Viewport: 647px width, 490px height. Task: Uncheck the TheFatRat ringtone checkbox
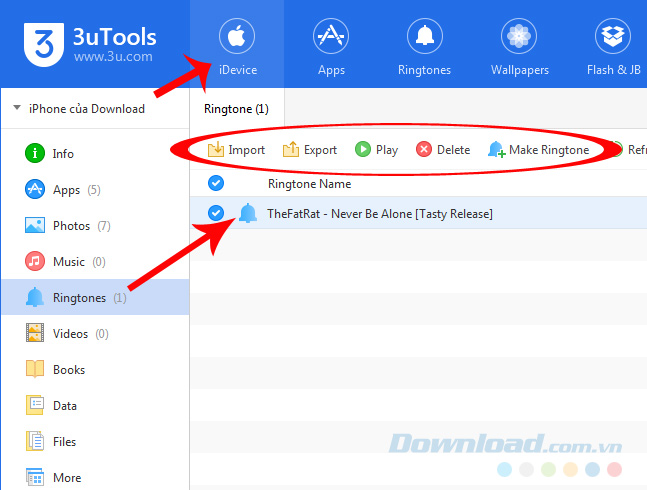pyautogui.click(x=216, y=213)
